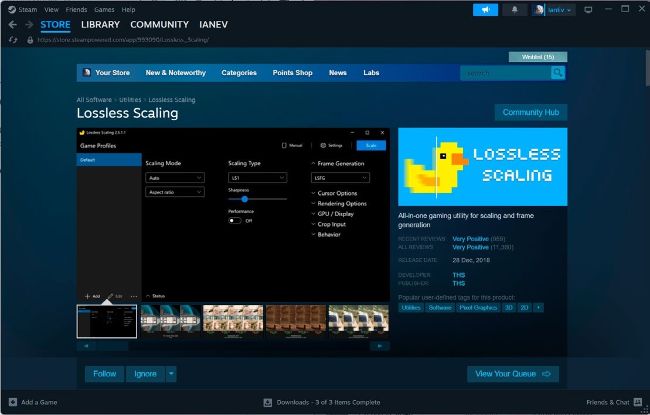This screenshot has height=415, width=650.
Task: Open the New & Noteworthy dropdown
Action: tap(175, 73)
